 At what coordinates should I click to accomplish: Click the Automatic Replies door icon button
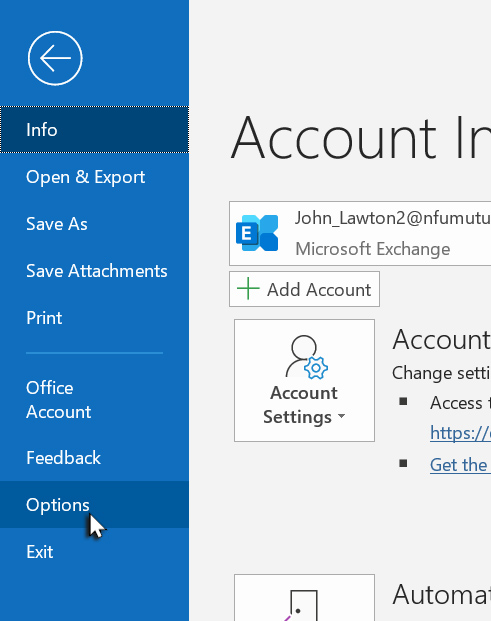click(x=304, y=598)
